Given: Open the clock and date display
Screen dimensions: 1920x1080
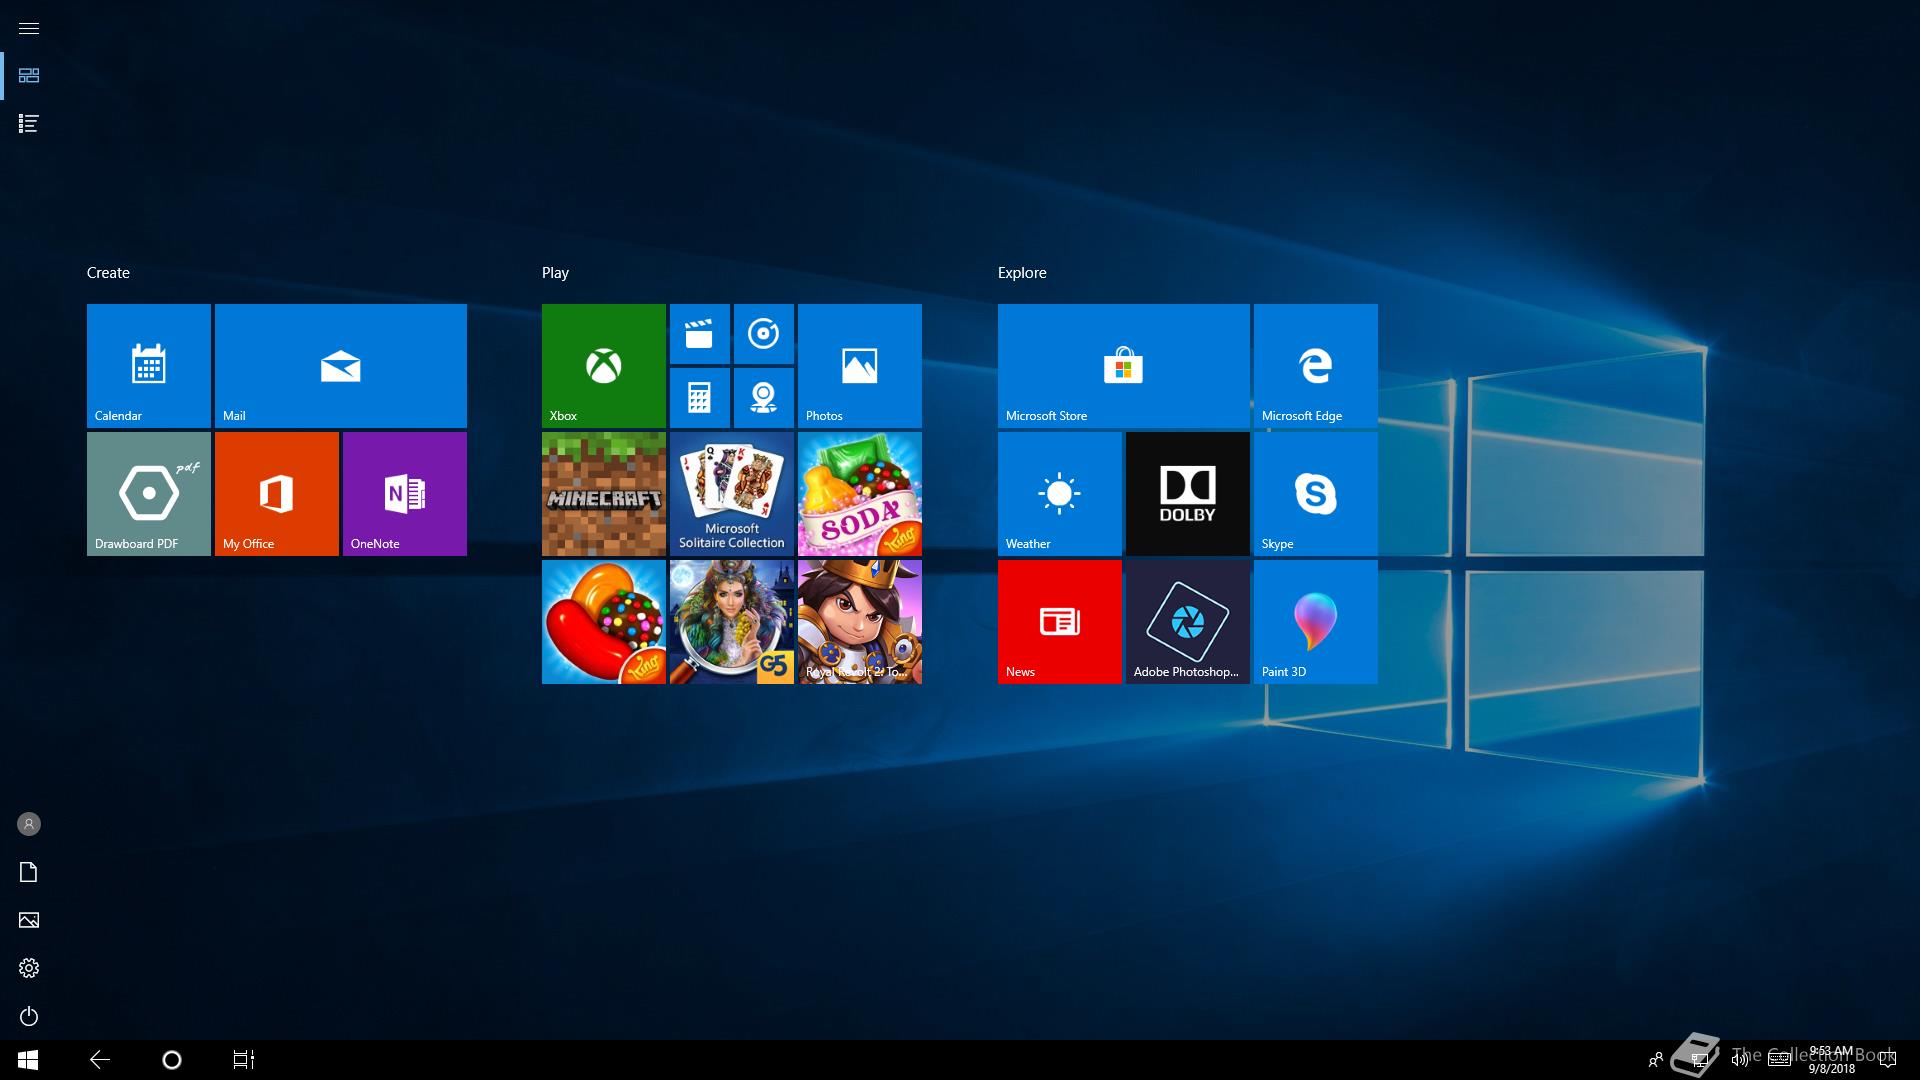Looking at the screenshot, I should tap(1831, 1060).
